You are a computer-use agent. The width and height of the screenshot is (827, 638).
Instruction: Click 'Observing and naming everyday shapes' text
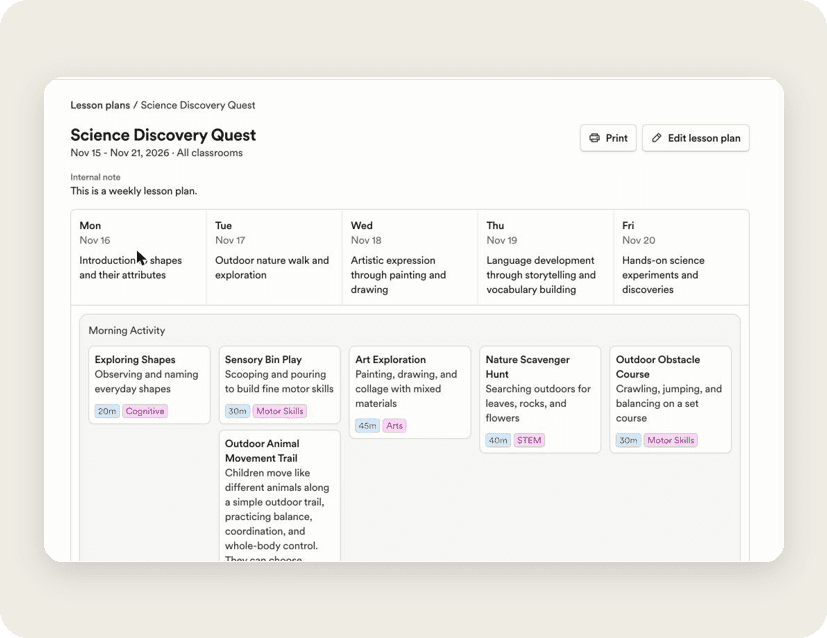tap(147, 382)
